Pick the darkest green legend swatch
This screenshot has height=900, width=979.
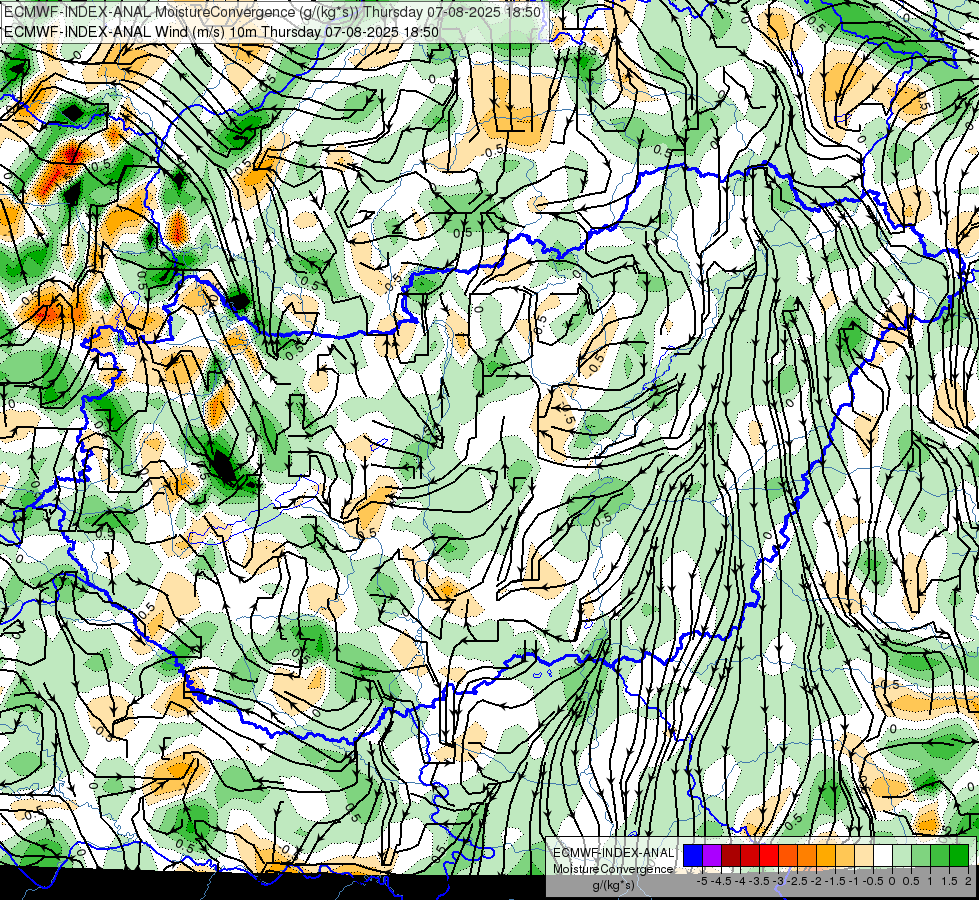(959, 856)
